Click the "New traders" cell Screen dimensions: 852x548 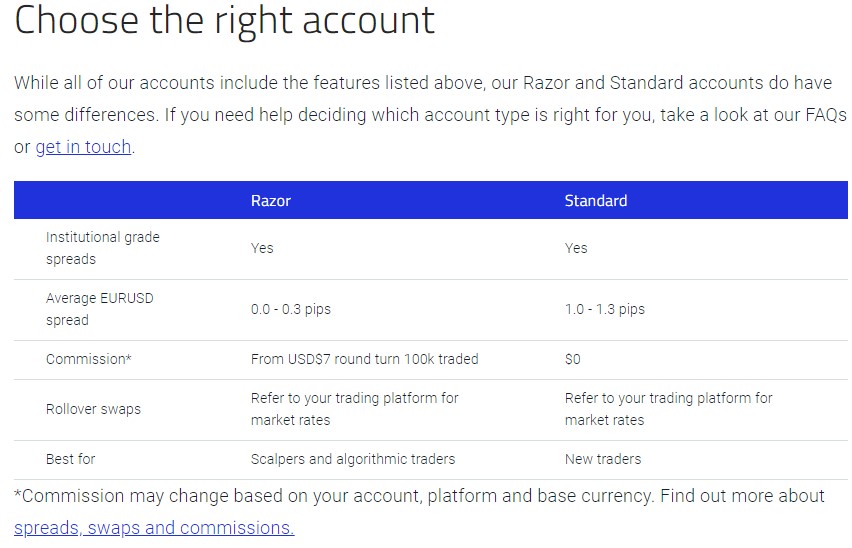point(602,459)
